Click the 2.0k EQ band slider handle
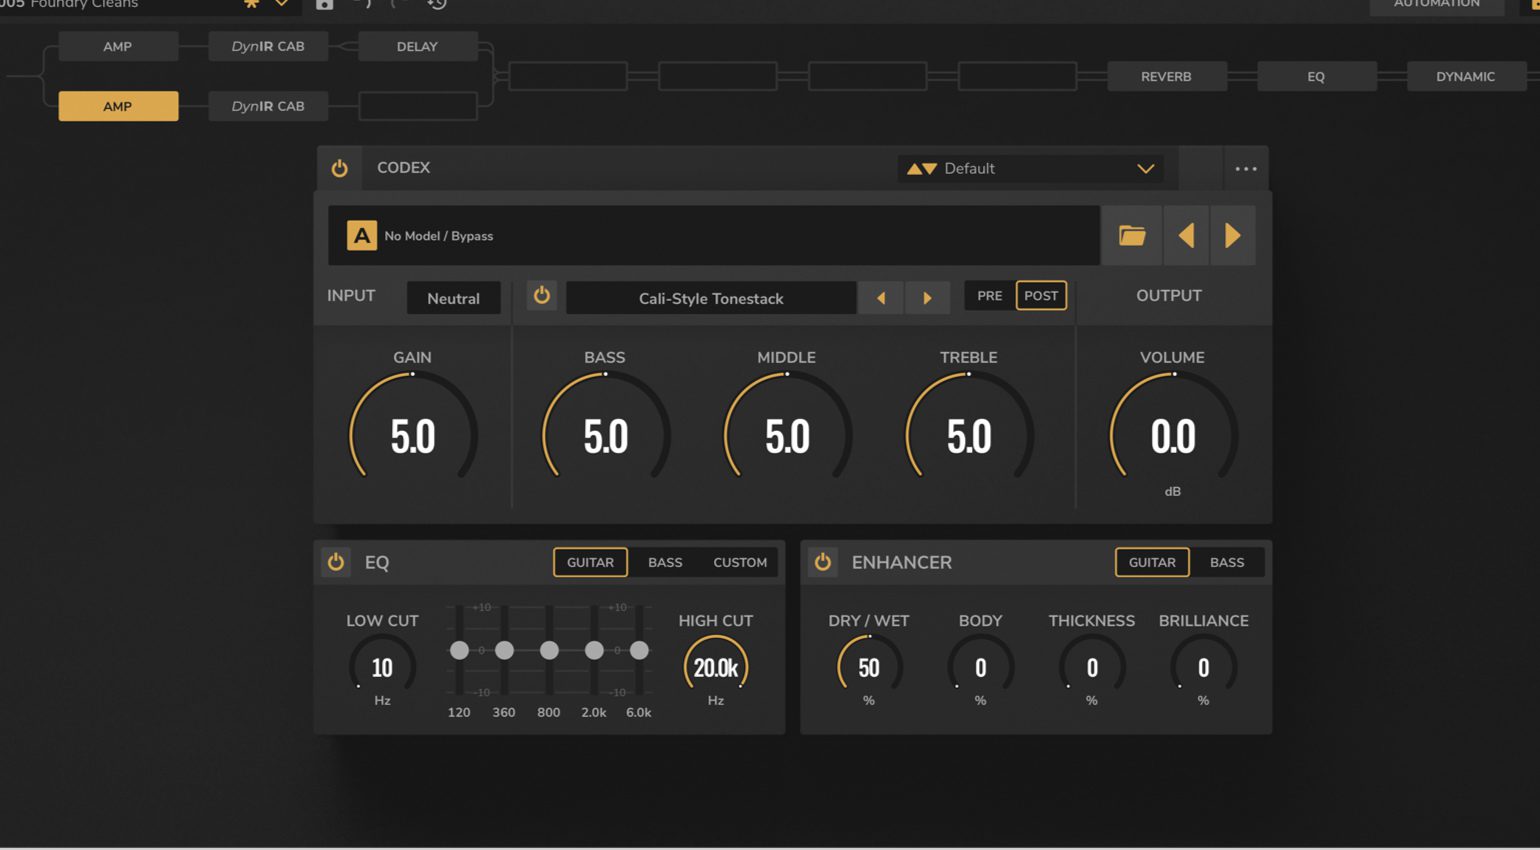1540x850 pixels. [594, 650]
